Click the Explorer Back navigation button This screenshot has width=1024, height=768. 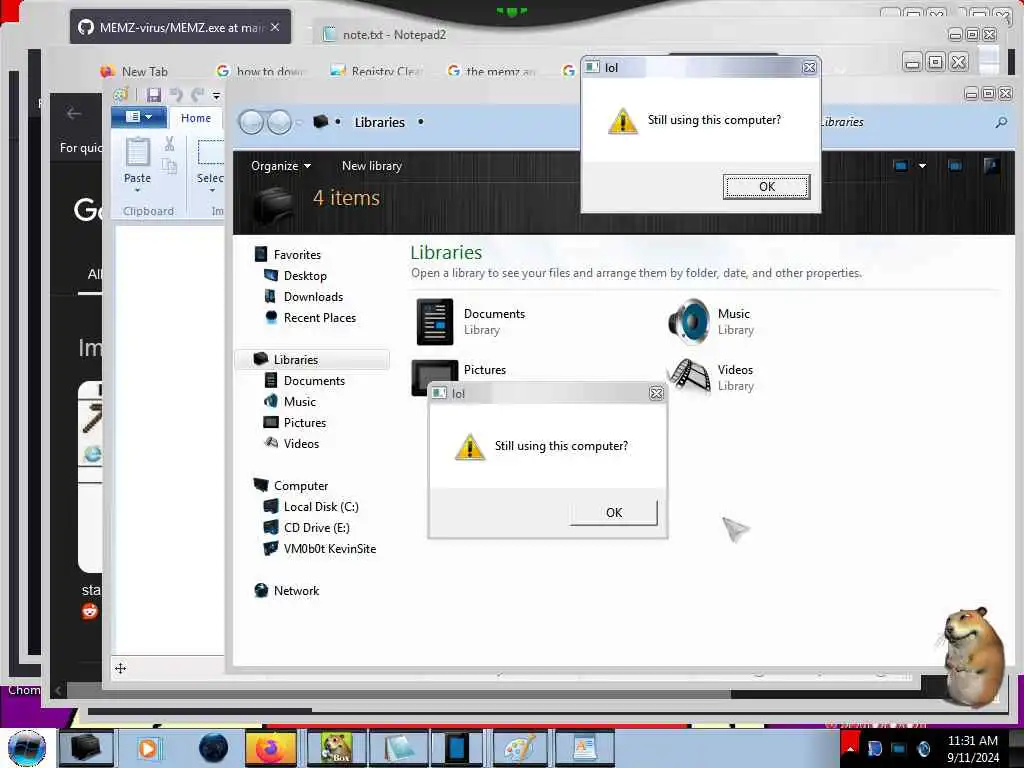[x=251, y=122]
